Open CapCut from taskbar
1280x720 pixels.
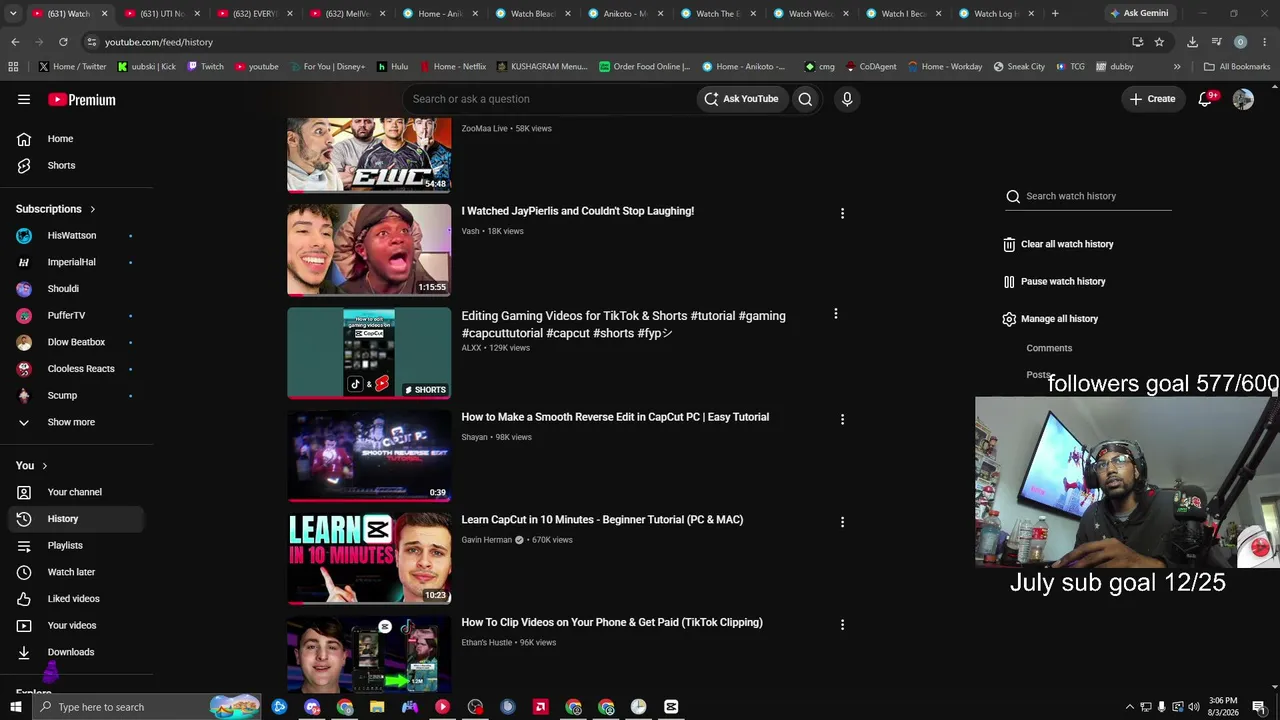pos(671,707)
